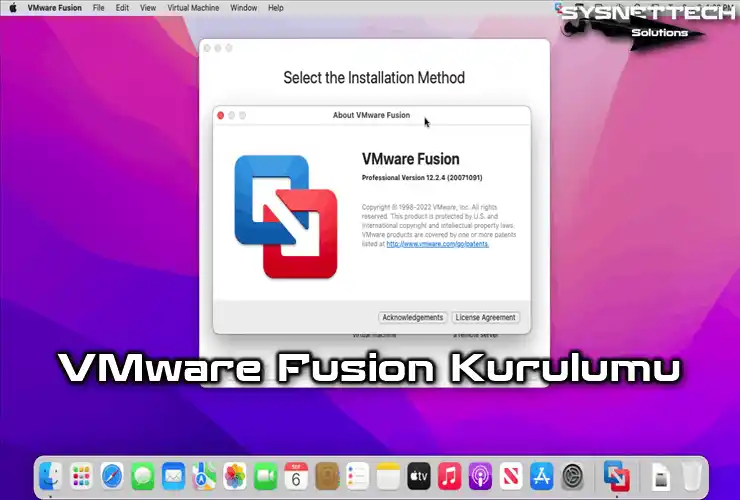The height and width of the screenshot is (500, 740).
Task: Open Photos from the Dock
Action: [x=235, y=475]
